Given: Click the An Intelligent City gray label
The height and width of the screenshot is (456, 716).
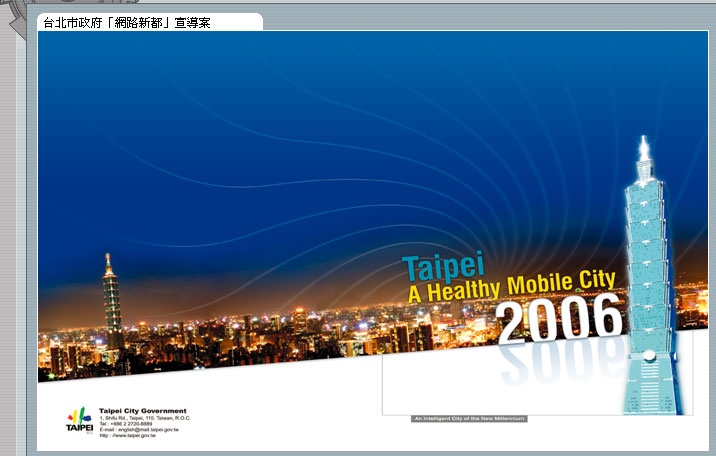Looking at the screenshot, I should coord(469,419).
